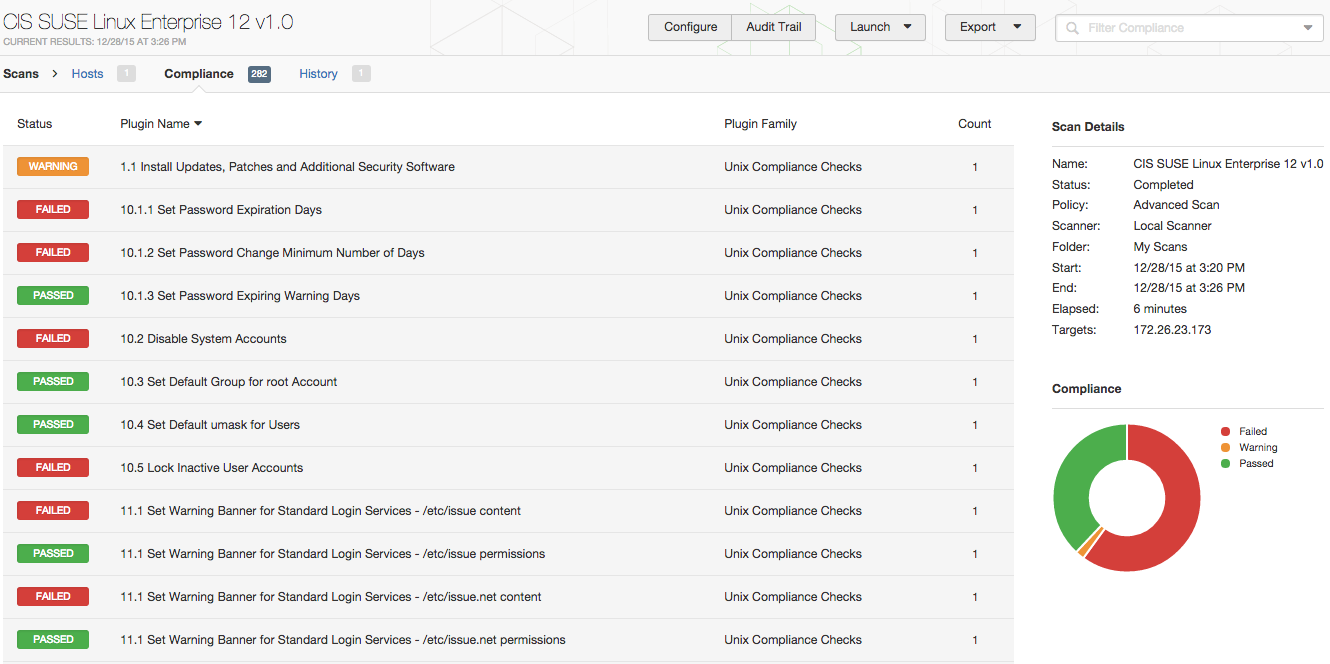The height and width of the screenshot is (664, 1330).
Task: Click WARNING badge for 1.1 Install Updates
Action: [x=53, y=167]
